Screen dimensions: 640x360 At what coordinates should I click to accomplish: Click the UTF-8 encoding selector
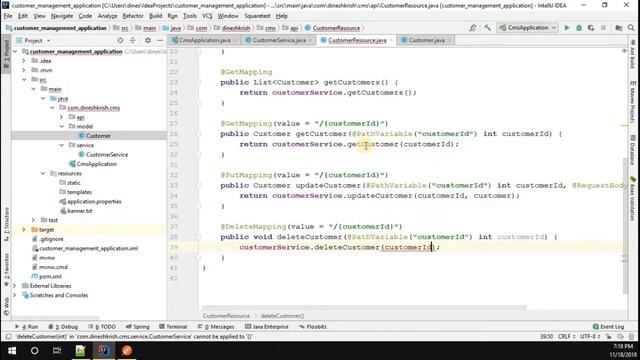[590, 337]
